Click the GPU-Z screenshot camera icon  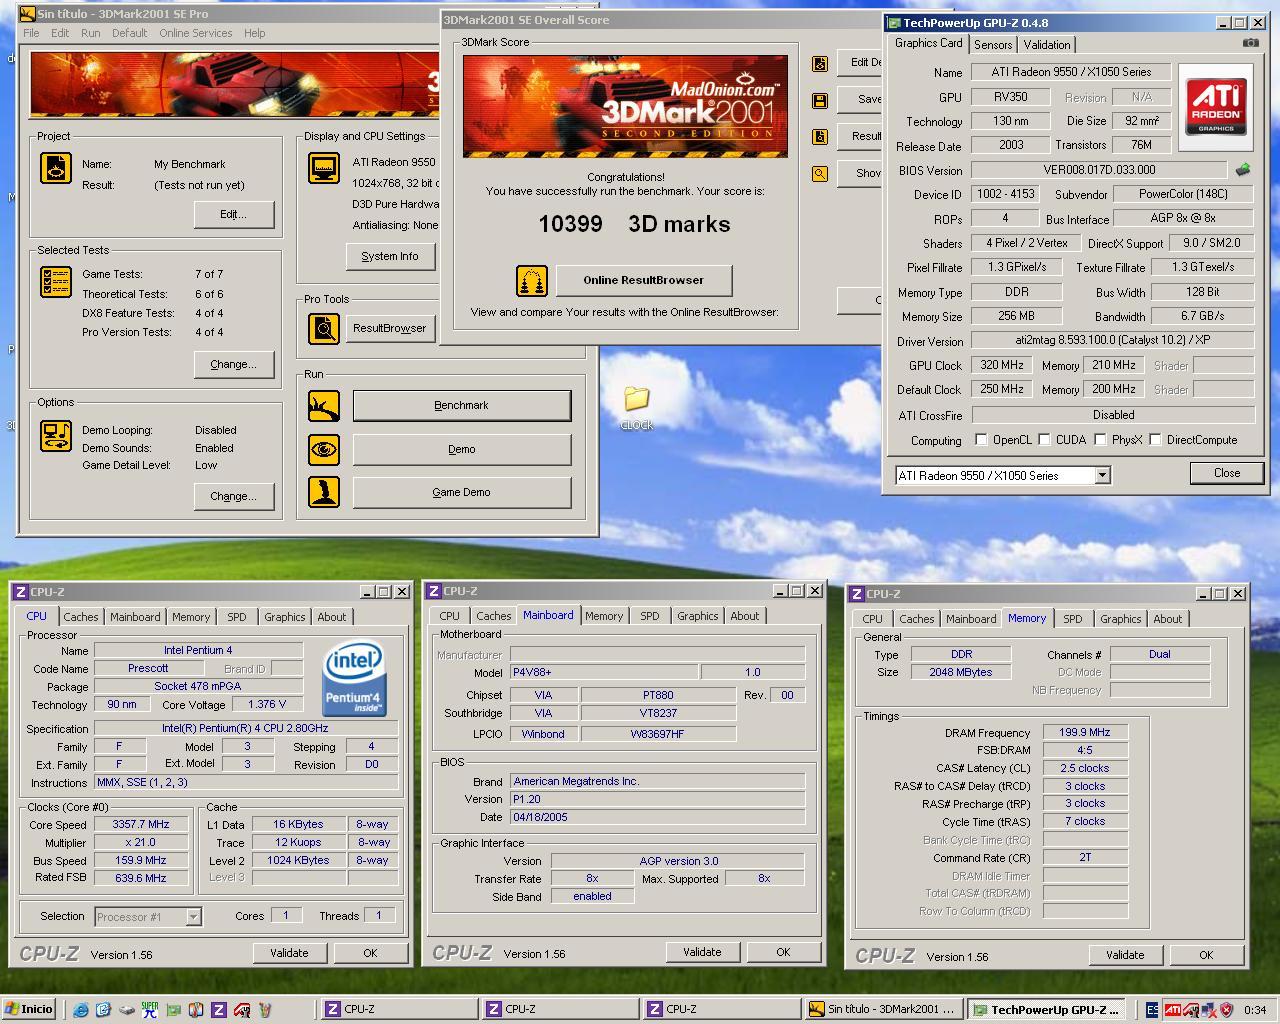click(x=1250, y=43)
